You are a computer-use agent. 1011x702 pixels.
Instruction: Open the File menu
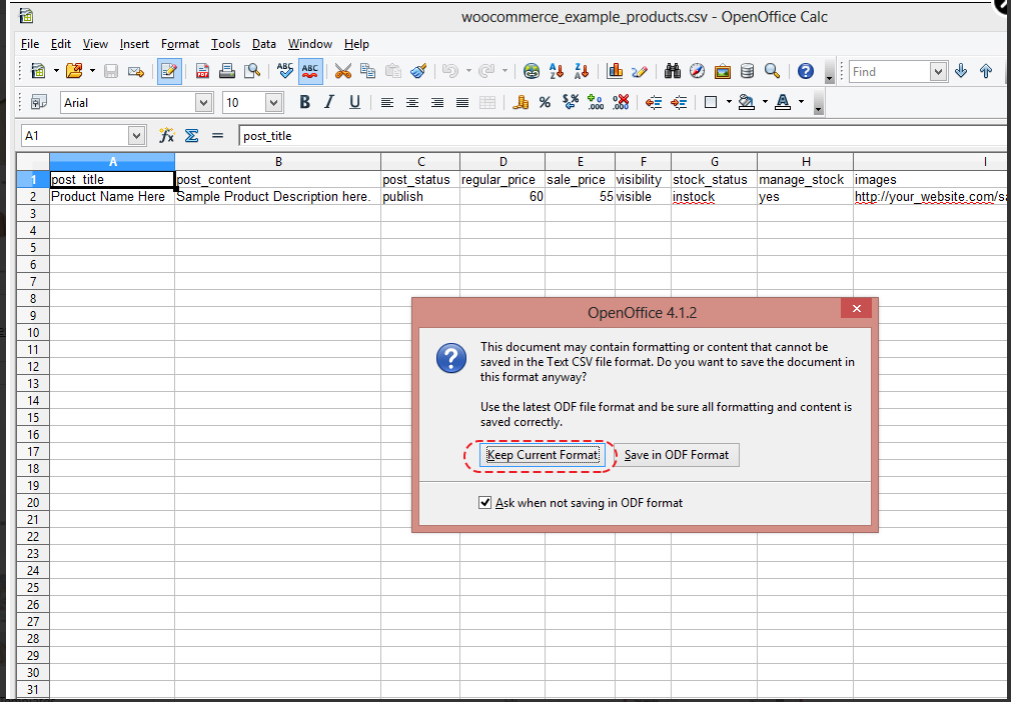coord(30,44)
